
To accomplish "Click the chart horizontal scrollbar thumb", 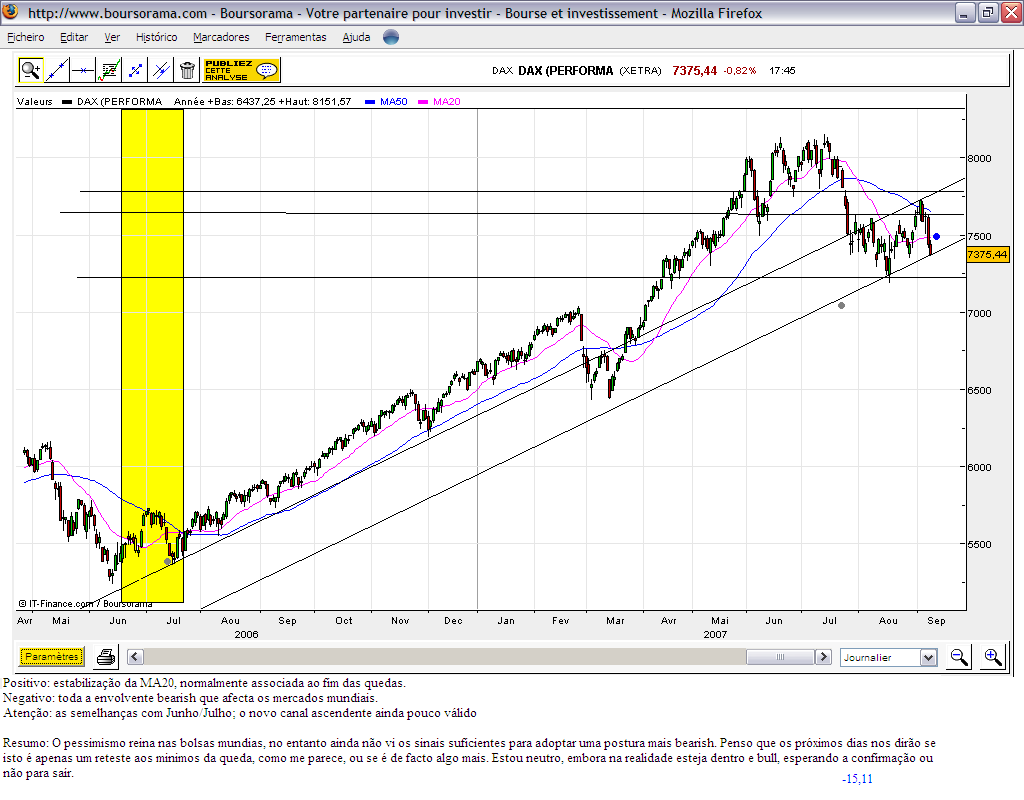I will 780,656.
